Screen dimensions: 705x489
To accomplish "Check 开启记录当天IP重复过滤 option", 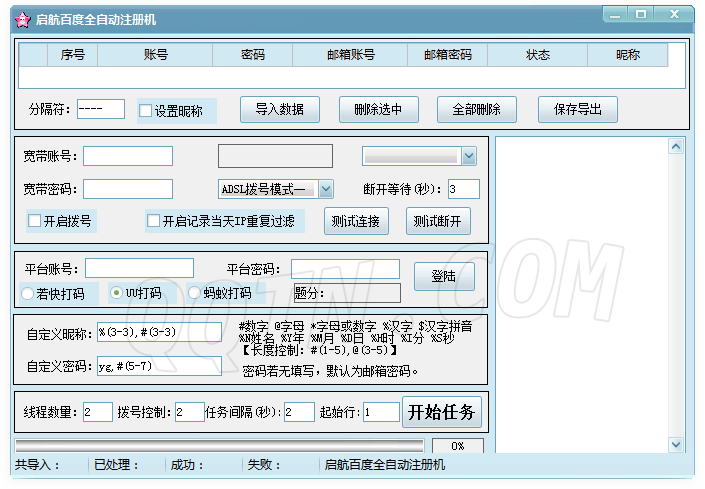I will pyautogui.click(x=153, y=221).
